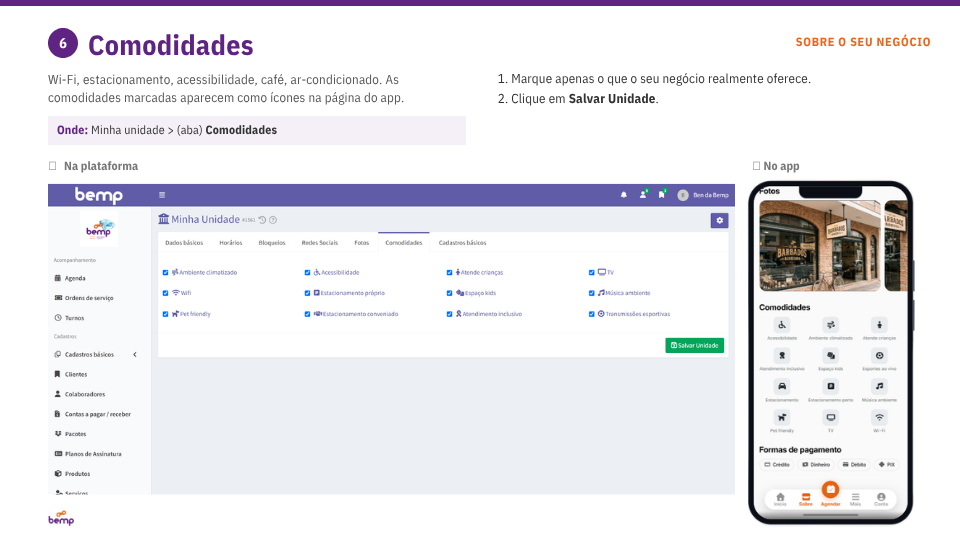
Task: Toggle Pet friendly checkbox
Action: [x=165, y=314]
